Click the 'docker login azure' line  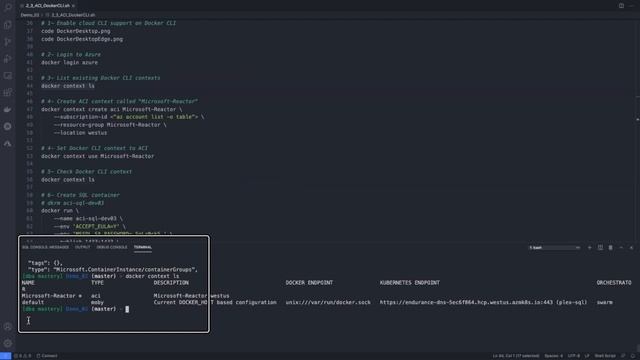(69, 62)
